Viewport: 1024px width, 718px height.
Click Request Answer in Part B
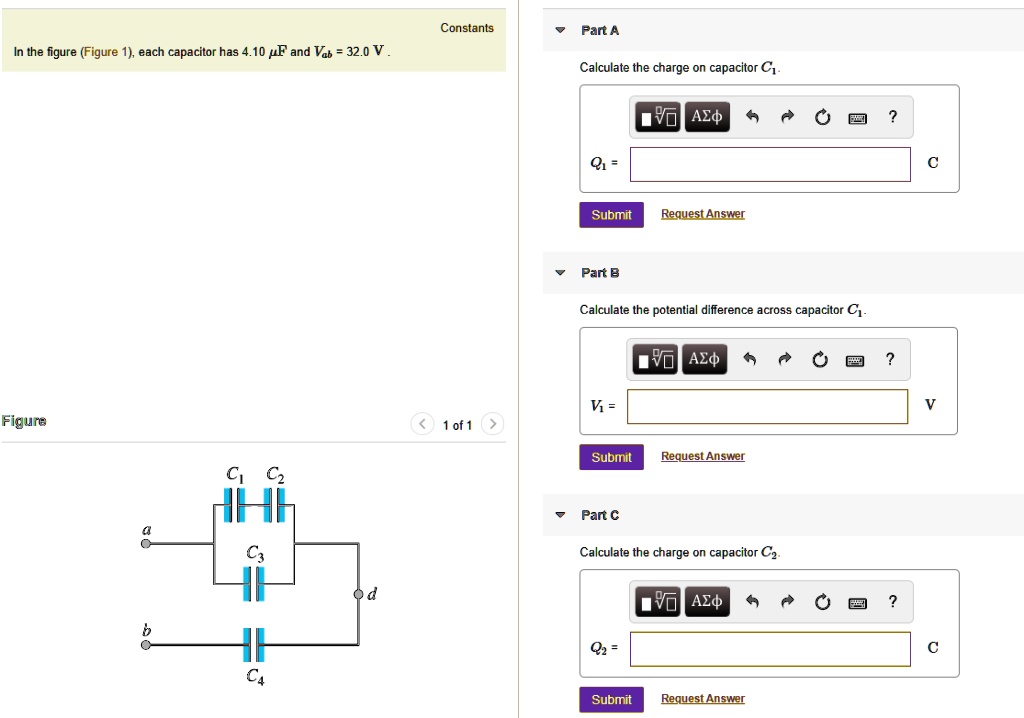point(702,456)
